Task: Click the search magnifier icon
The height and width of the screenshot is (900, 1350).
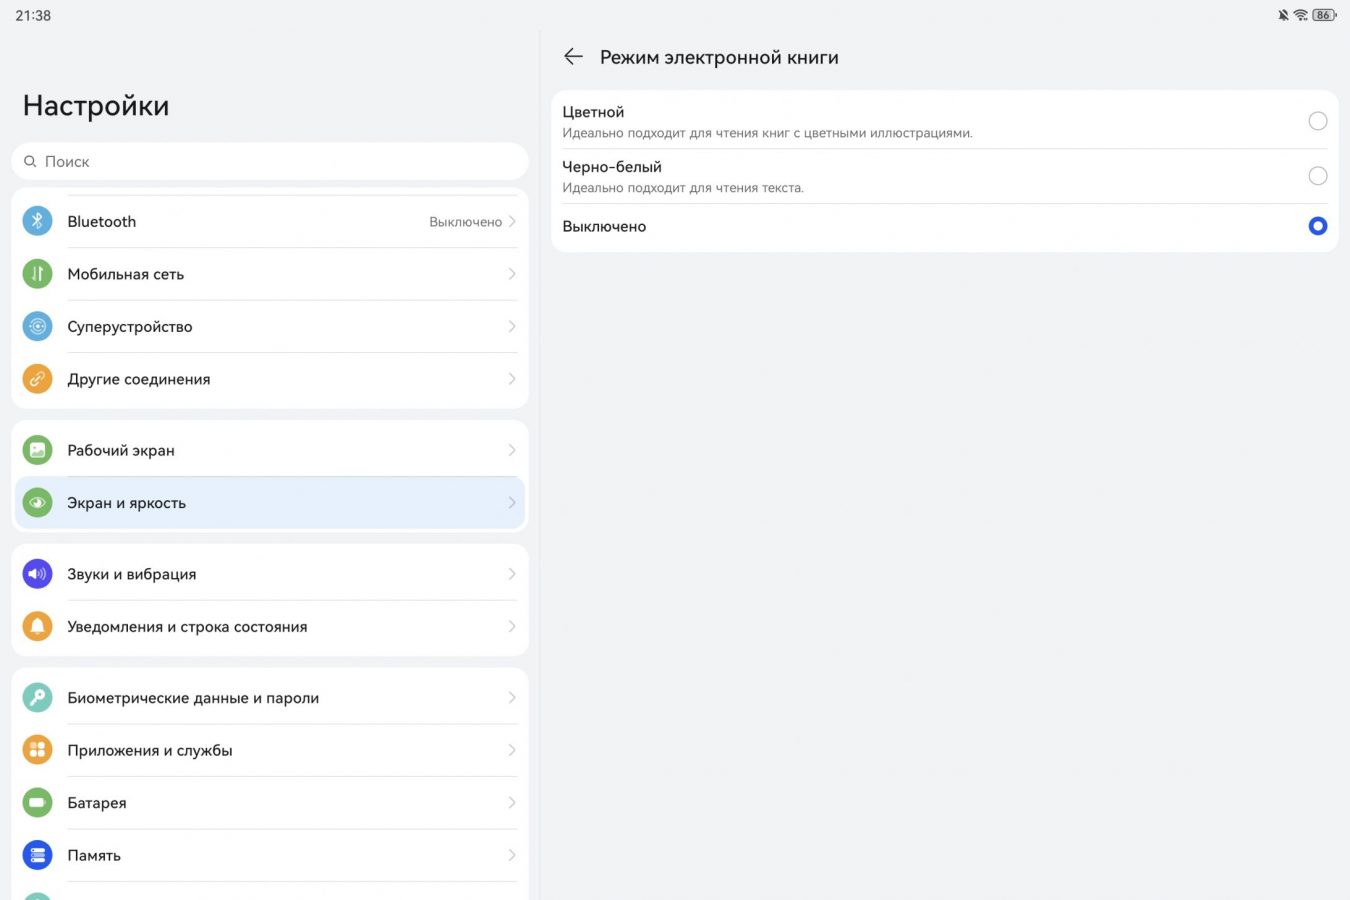Action: pyautogui.click(x=30, y=161)
